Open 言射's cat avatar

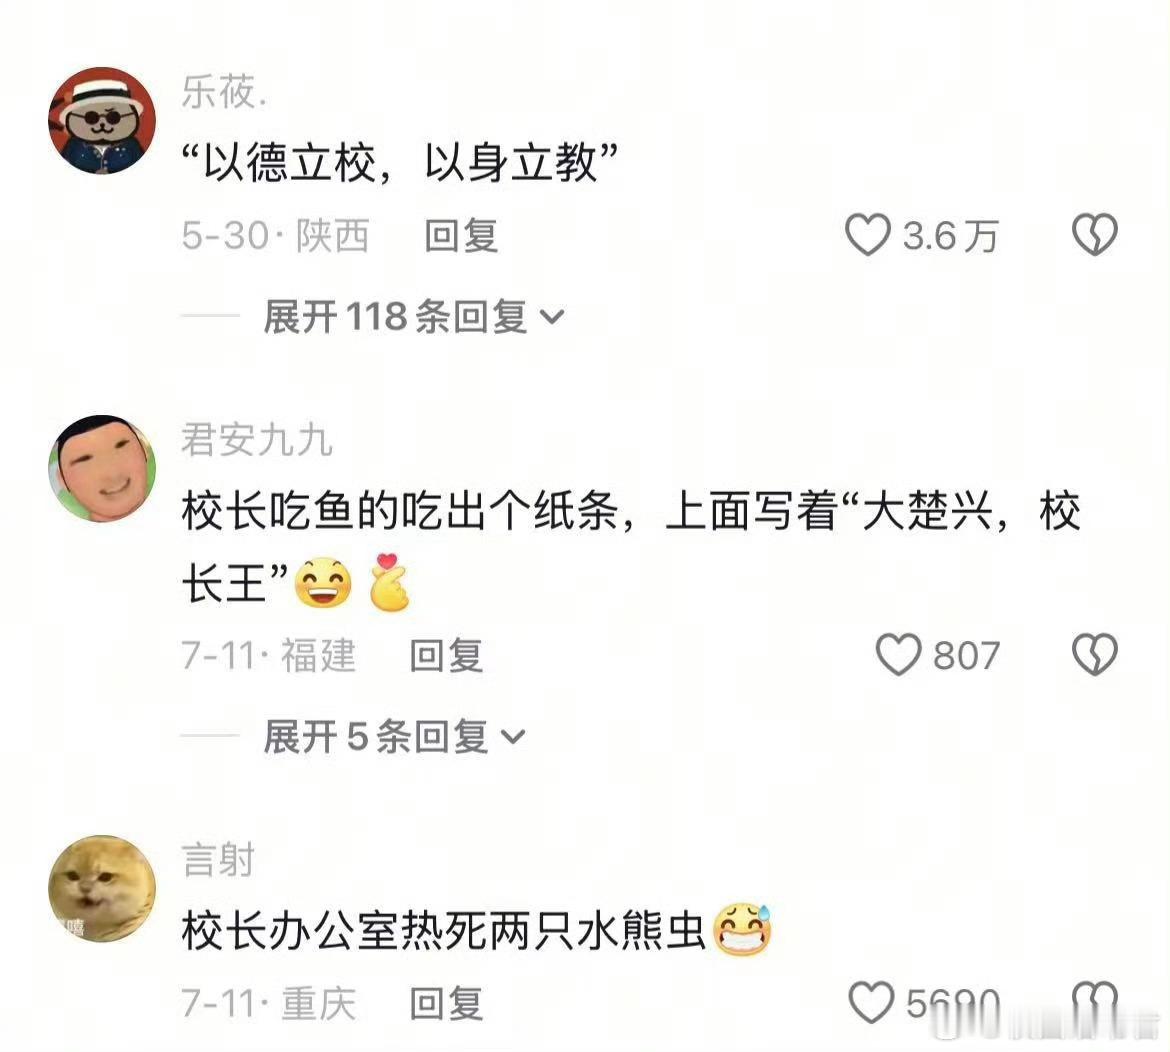(102, 889)
